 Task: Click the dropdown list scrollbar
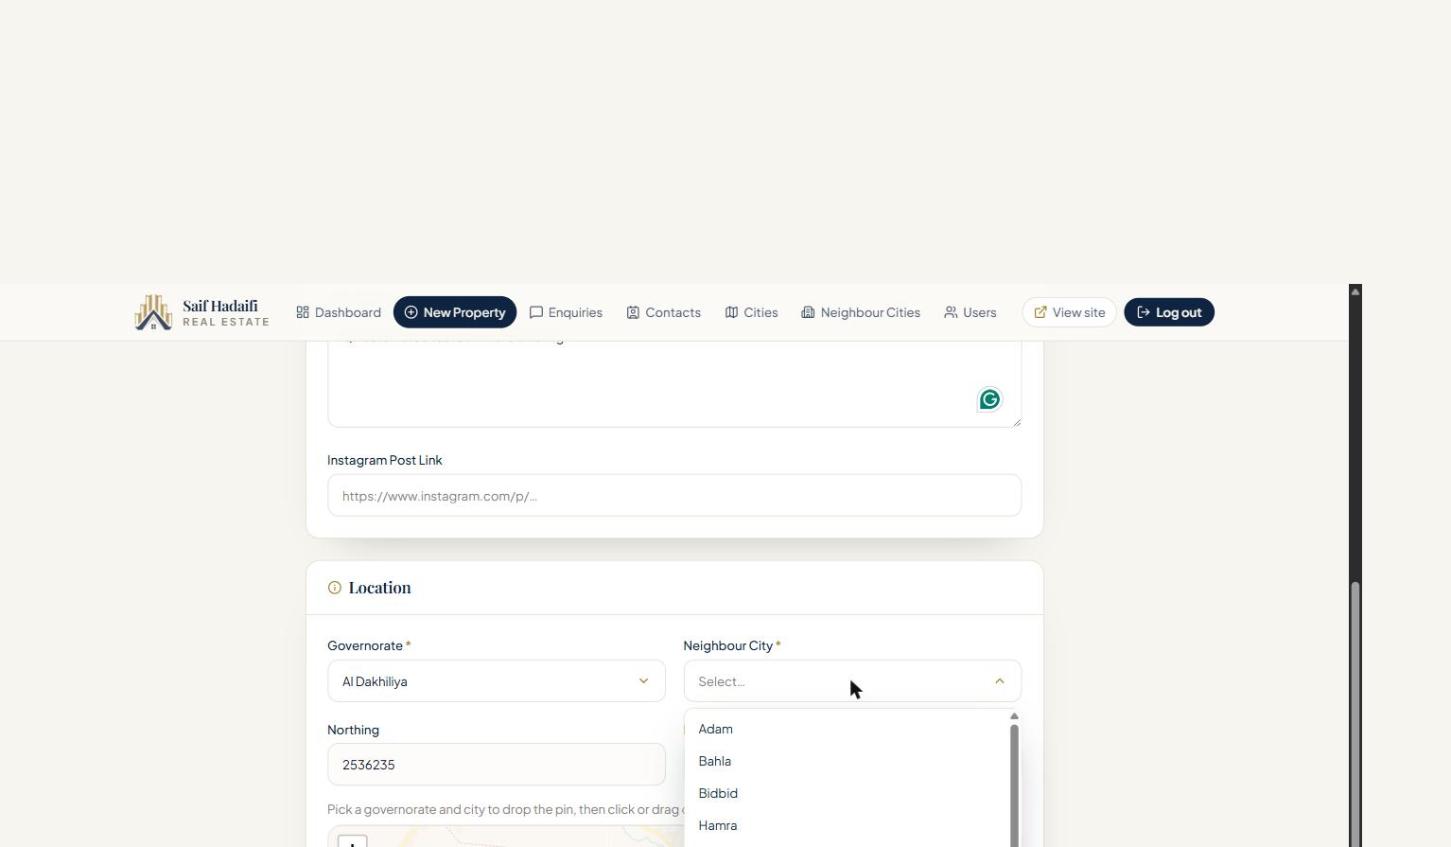1014,785
